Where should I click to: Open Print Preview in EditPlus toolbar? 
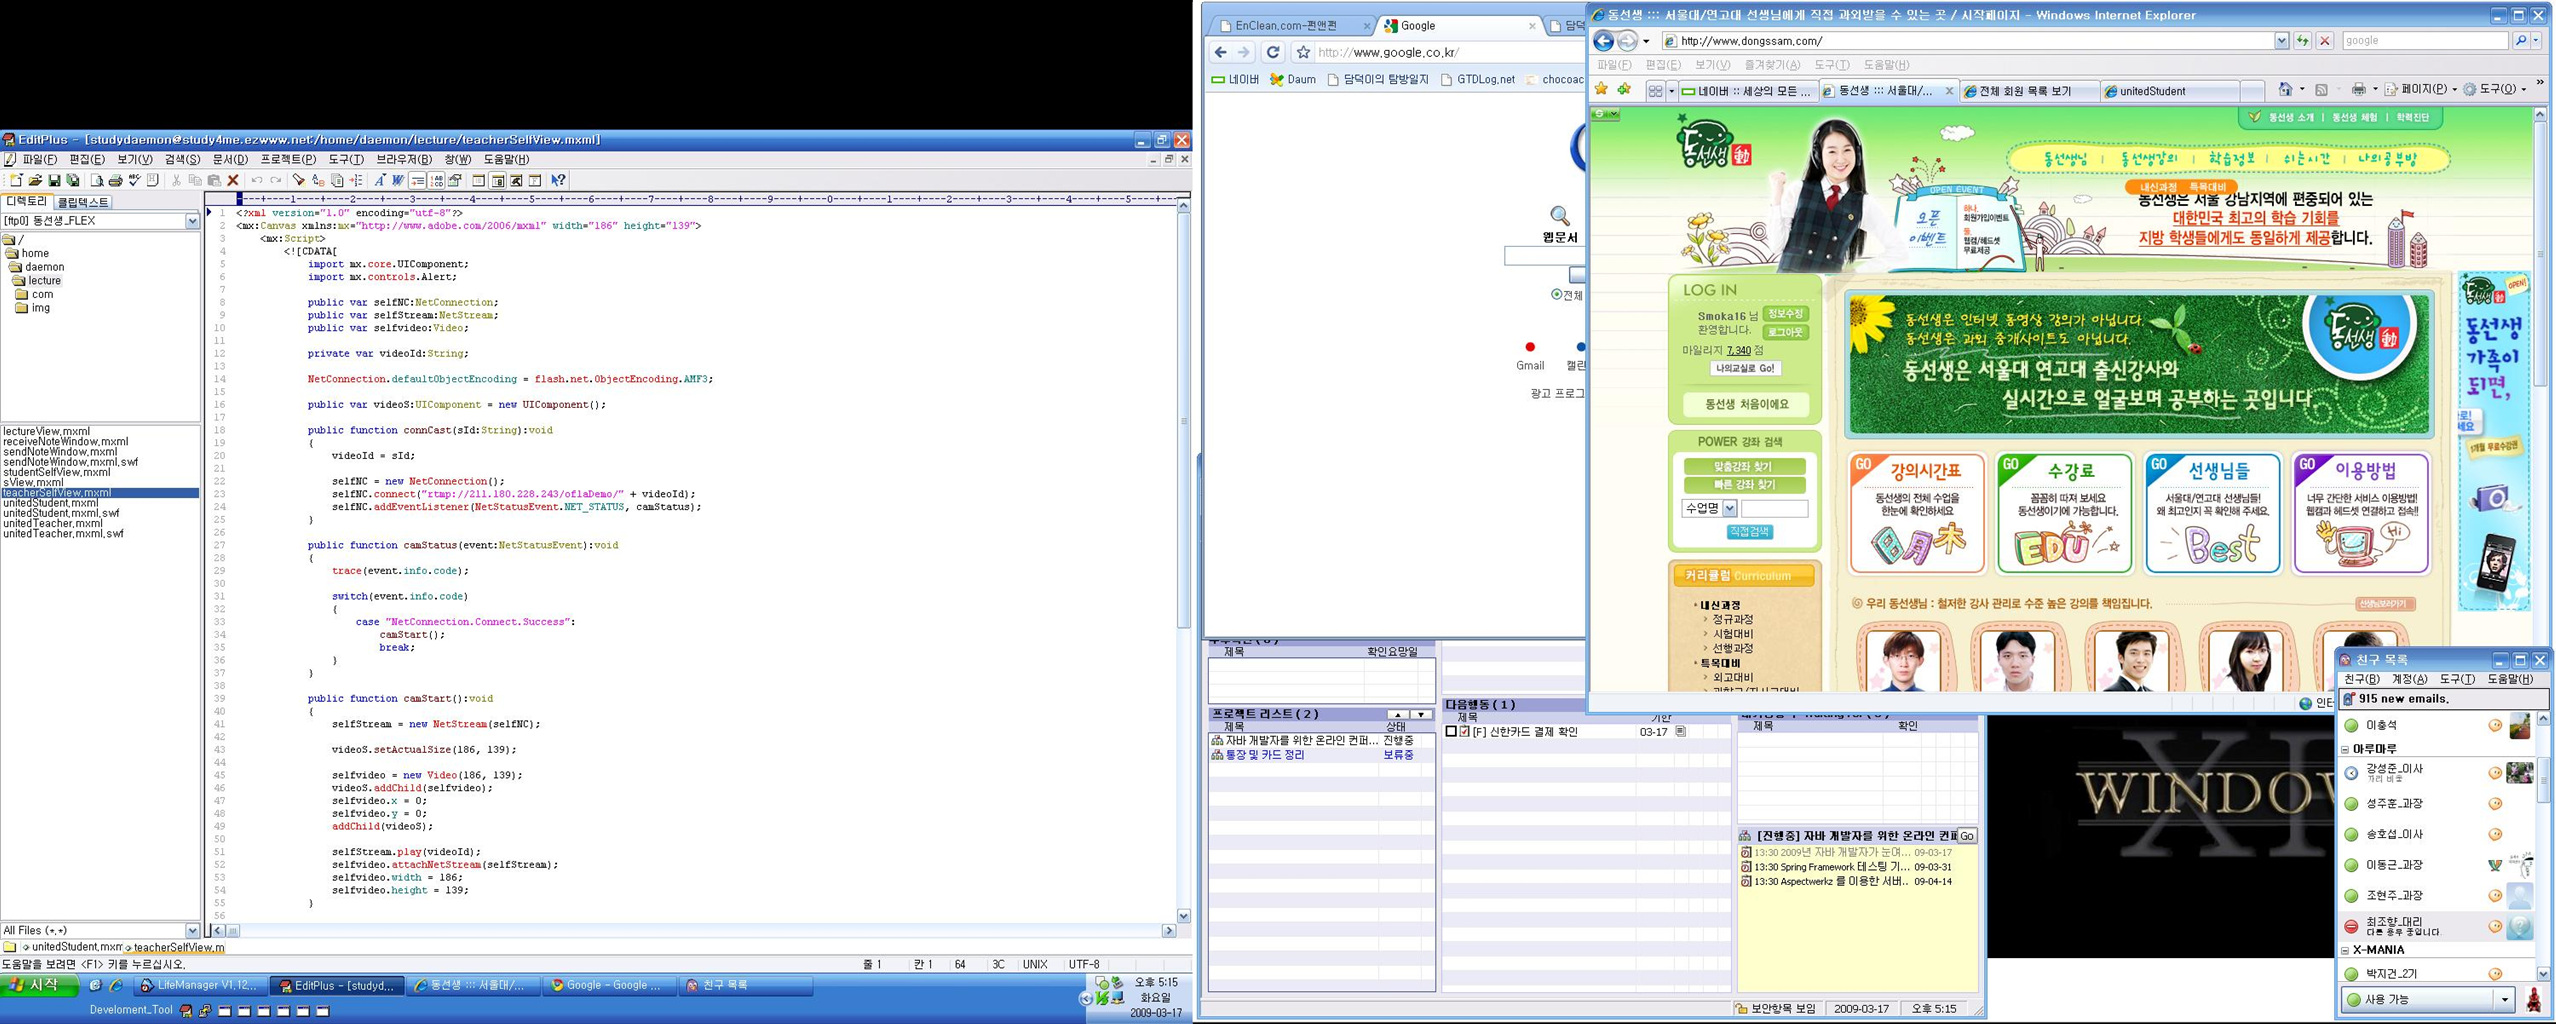pos(97,180)
